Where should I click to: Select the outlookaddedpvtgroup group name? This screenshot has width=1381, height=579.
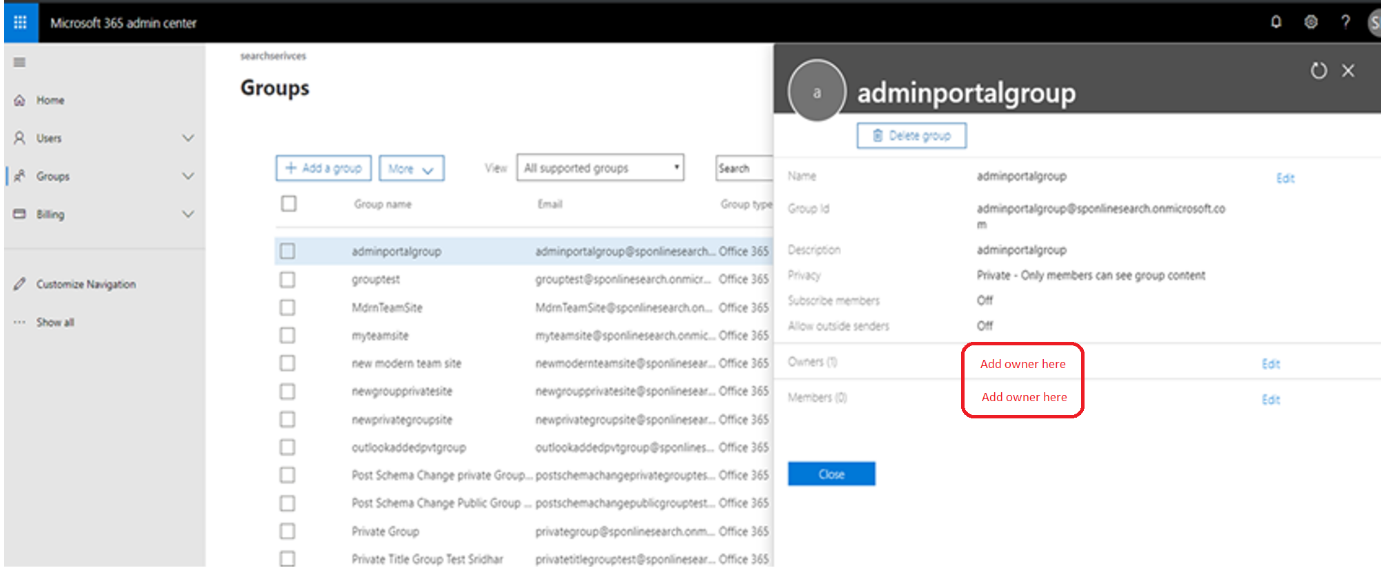409,448
